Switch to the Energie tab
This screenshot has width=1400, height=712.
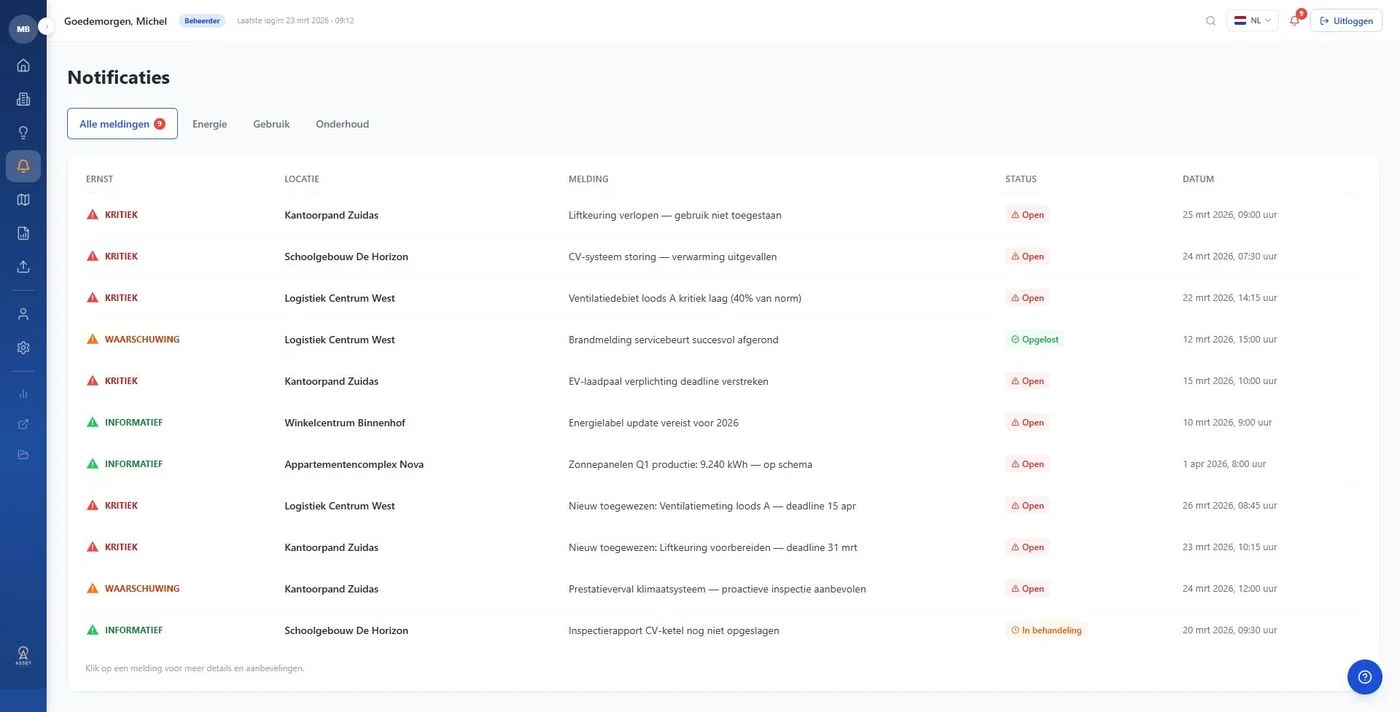210,124
